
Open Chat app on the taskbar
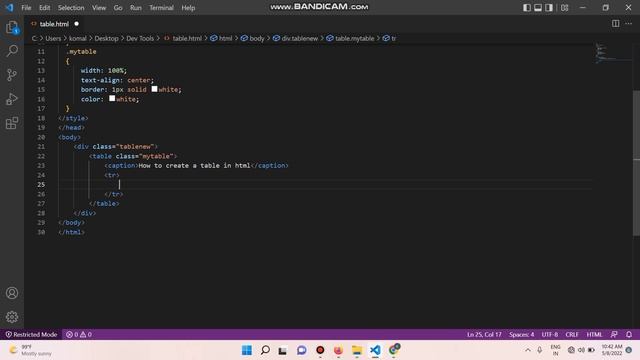[302, 350]
